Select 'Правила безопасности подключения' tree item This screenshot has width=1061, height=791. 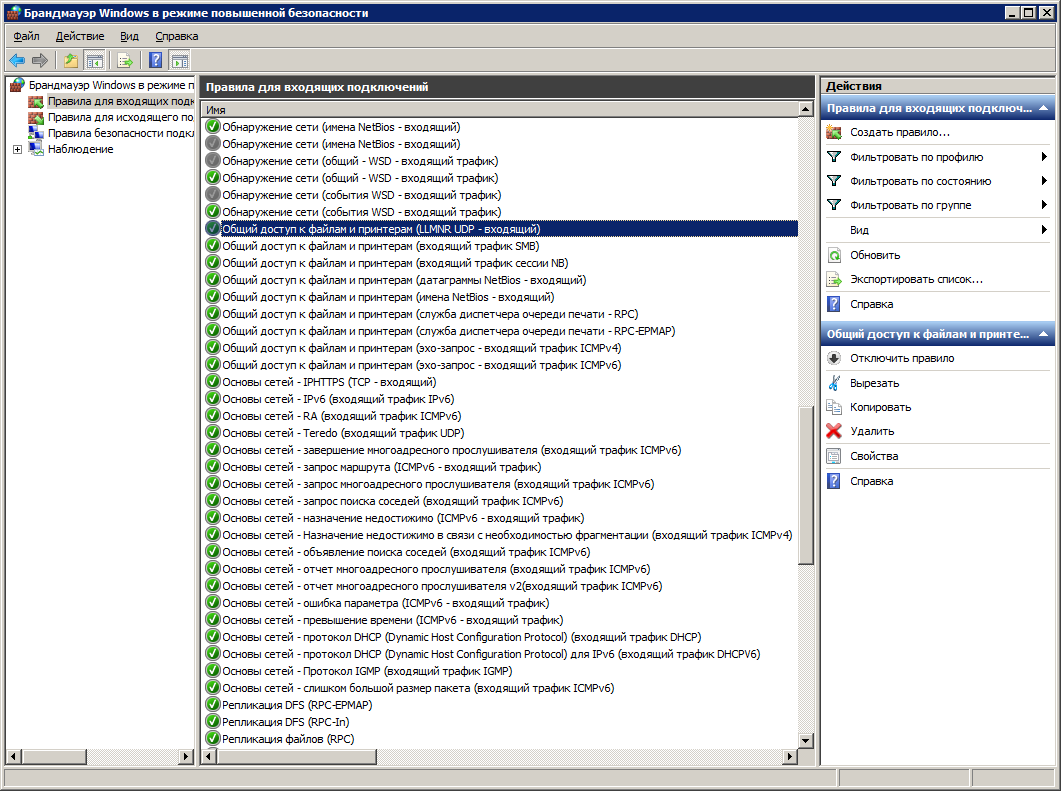120,133
